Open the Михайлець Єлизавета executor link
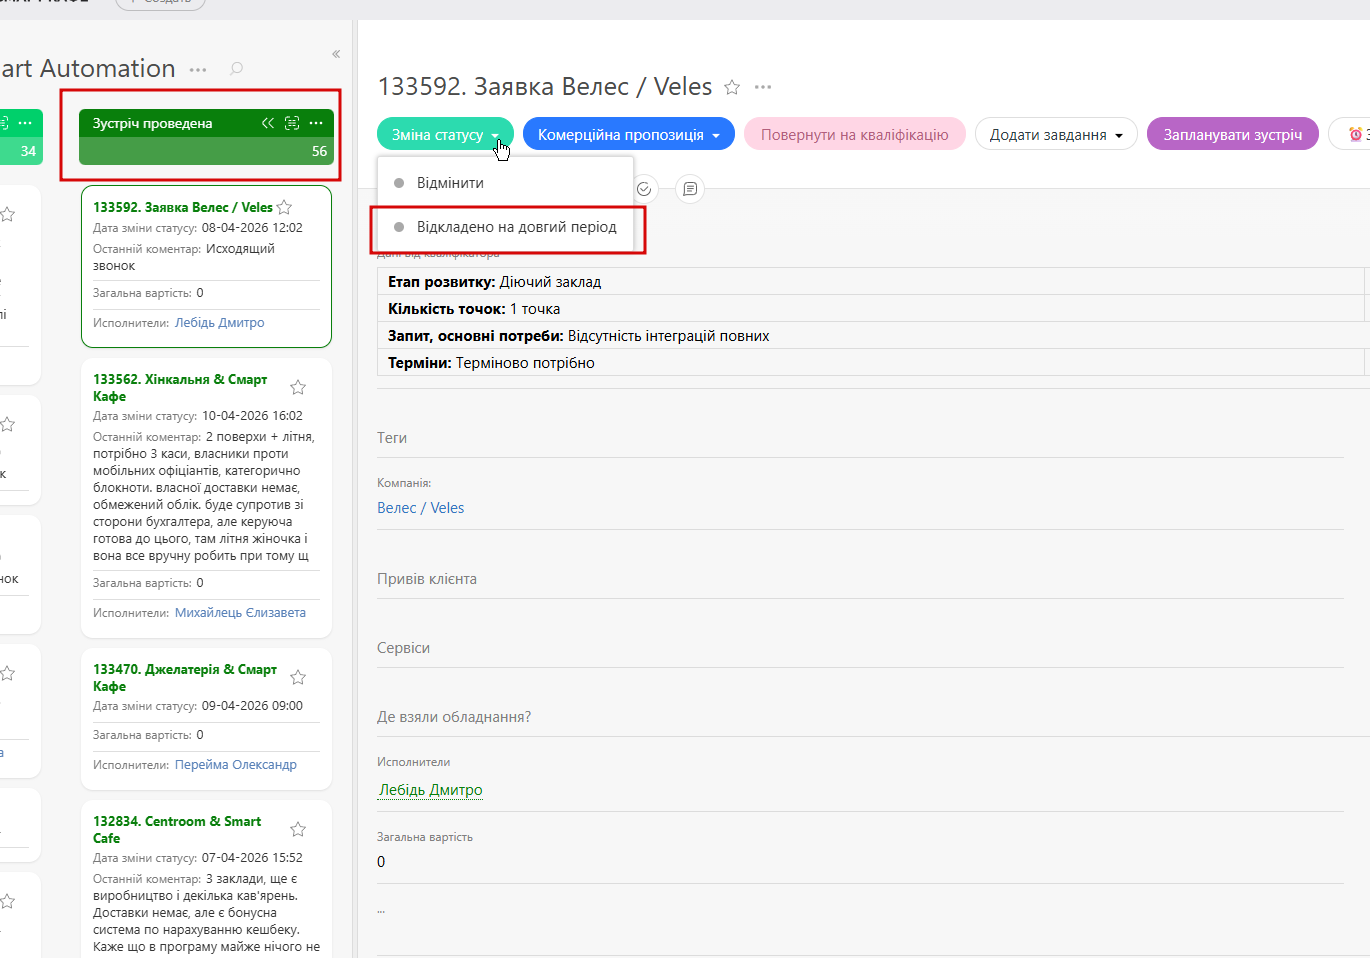The image size is (1370, 958). click(240, 613)
